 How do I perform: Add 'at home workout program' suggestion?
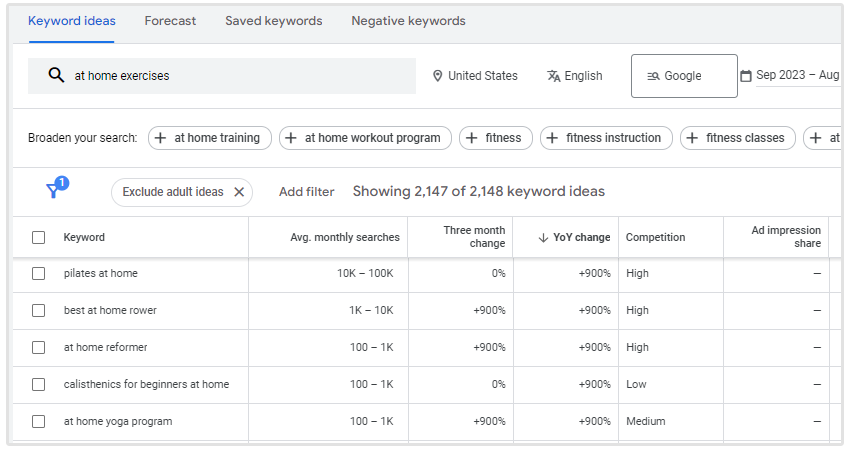(365, 138)
